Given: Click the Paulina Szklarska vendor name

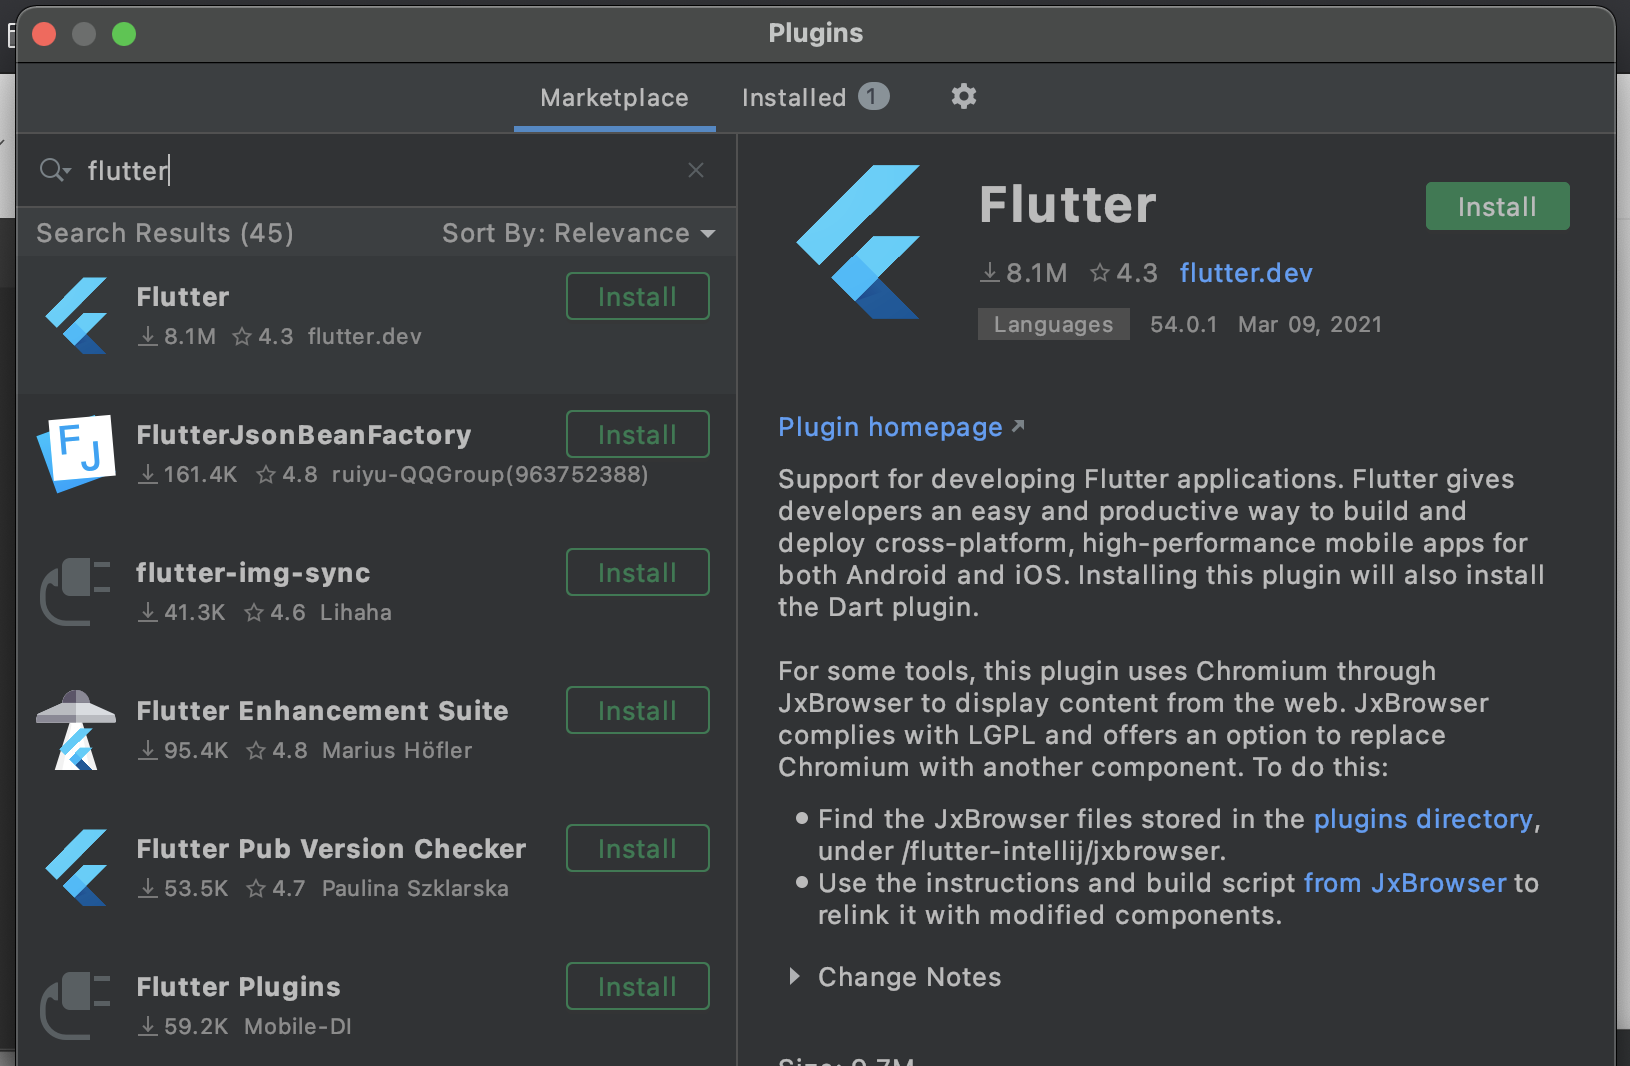Looking at the screenshot, I should [415, 888].
